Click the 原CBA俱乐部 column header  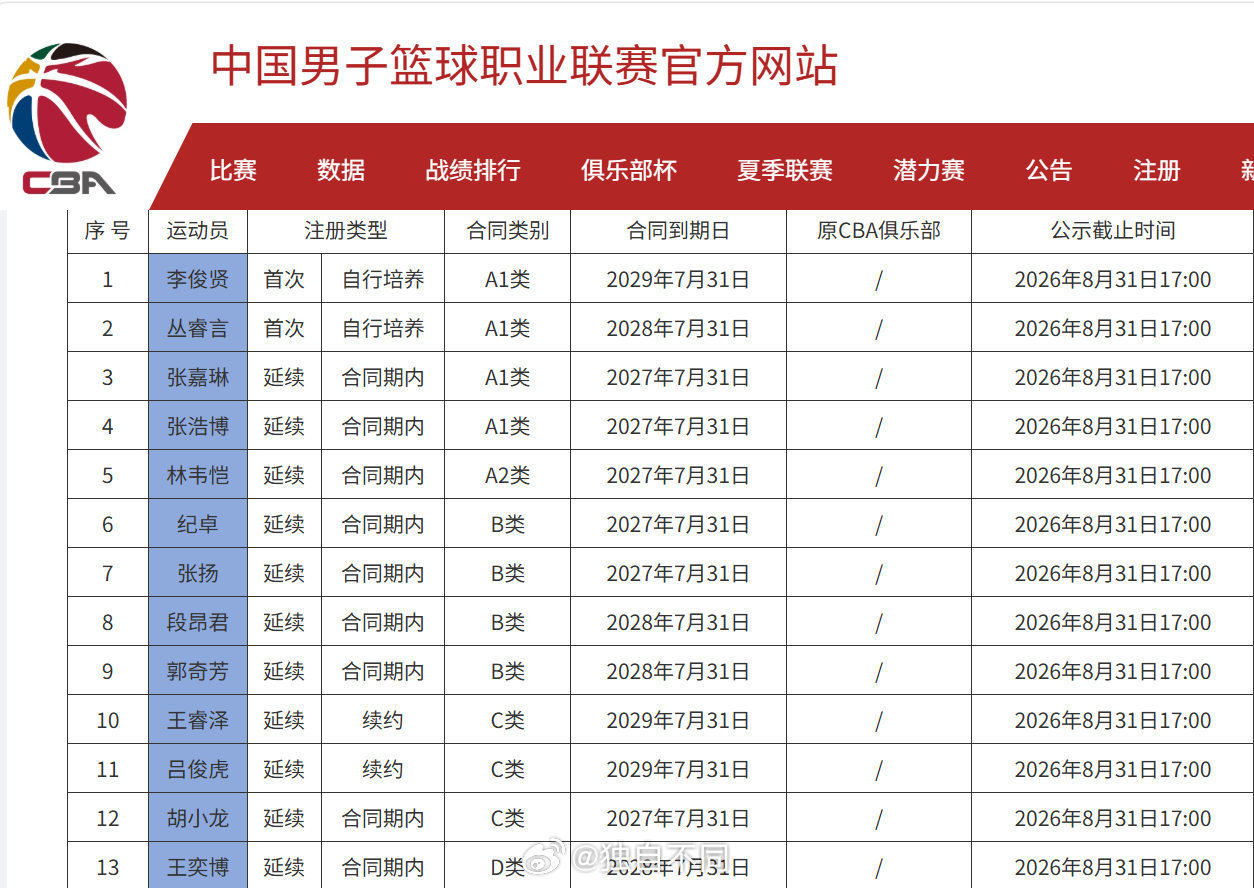click(879, 231)
